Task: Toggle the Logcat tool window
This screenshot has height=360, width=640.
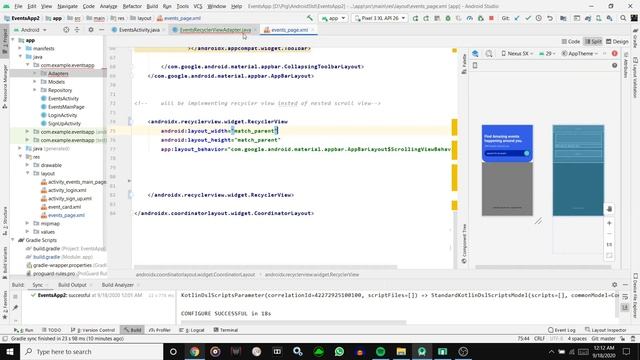Action: tap(191, 330)
